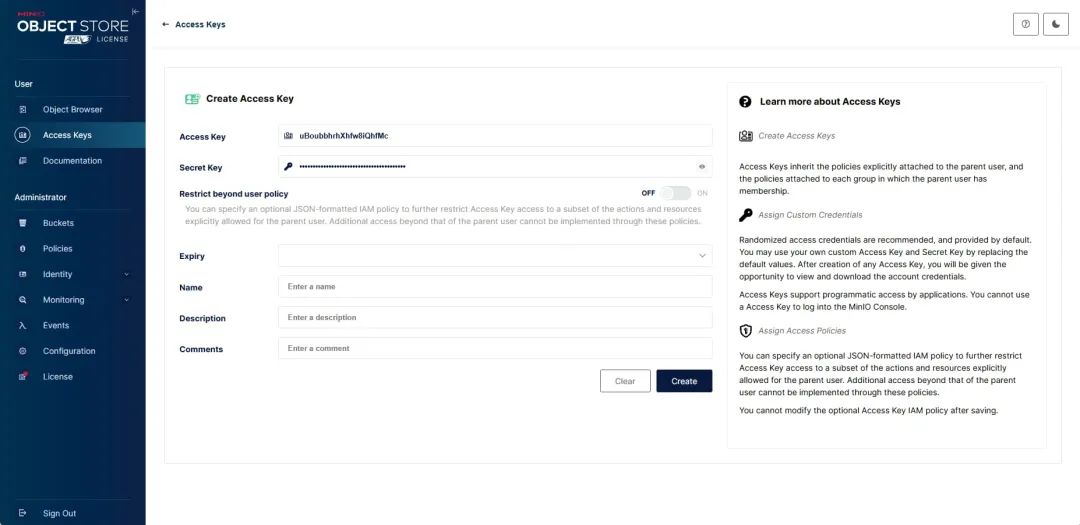The image size is (1080, 525).
Task: Click the Policies shield icon
Action: (23, 249)
